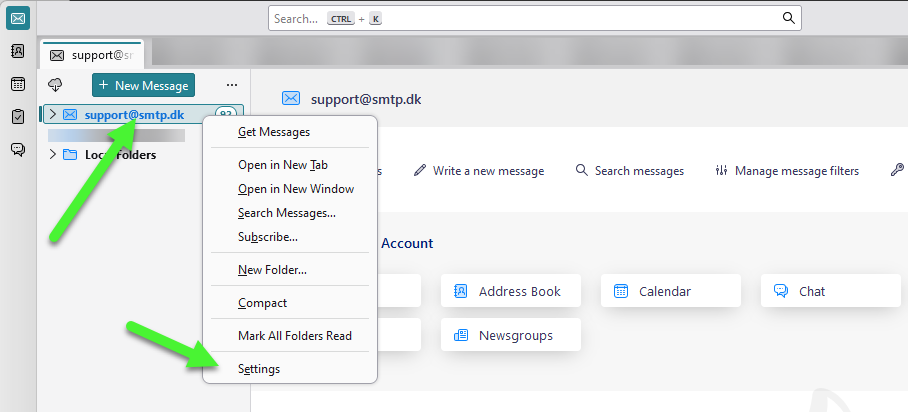Open the Chat sidebar icon
Screen dimensions: 908x412
pyautogui.click(x=18, y=150)
